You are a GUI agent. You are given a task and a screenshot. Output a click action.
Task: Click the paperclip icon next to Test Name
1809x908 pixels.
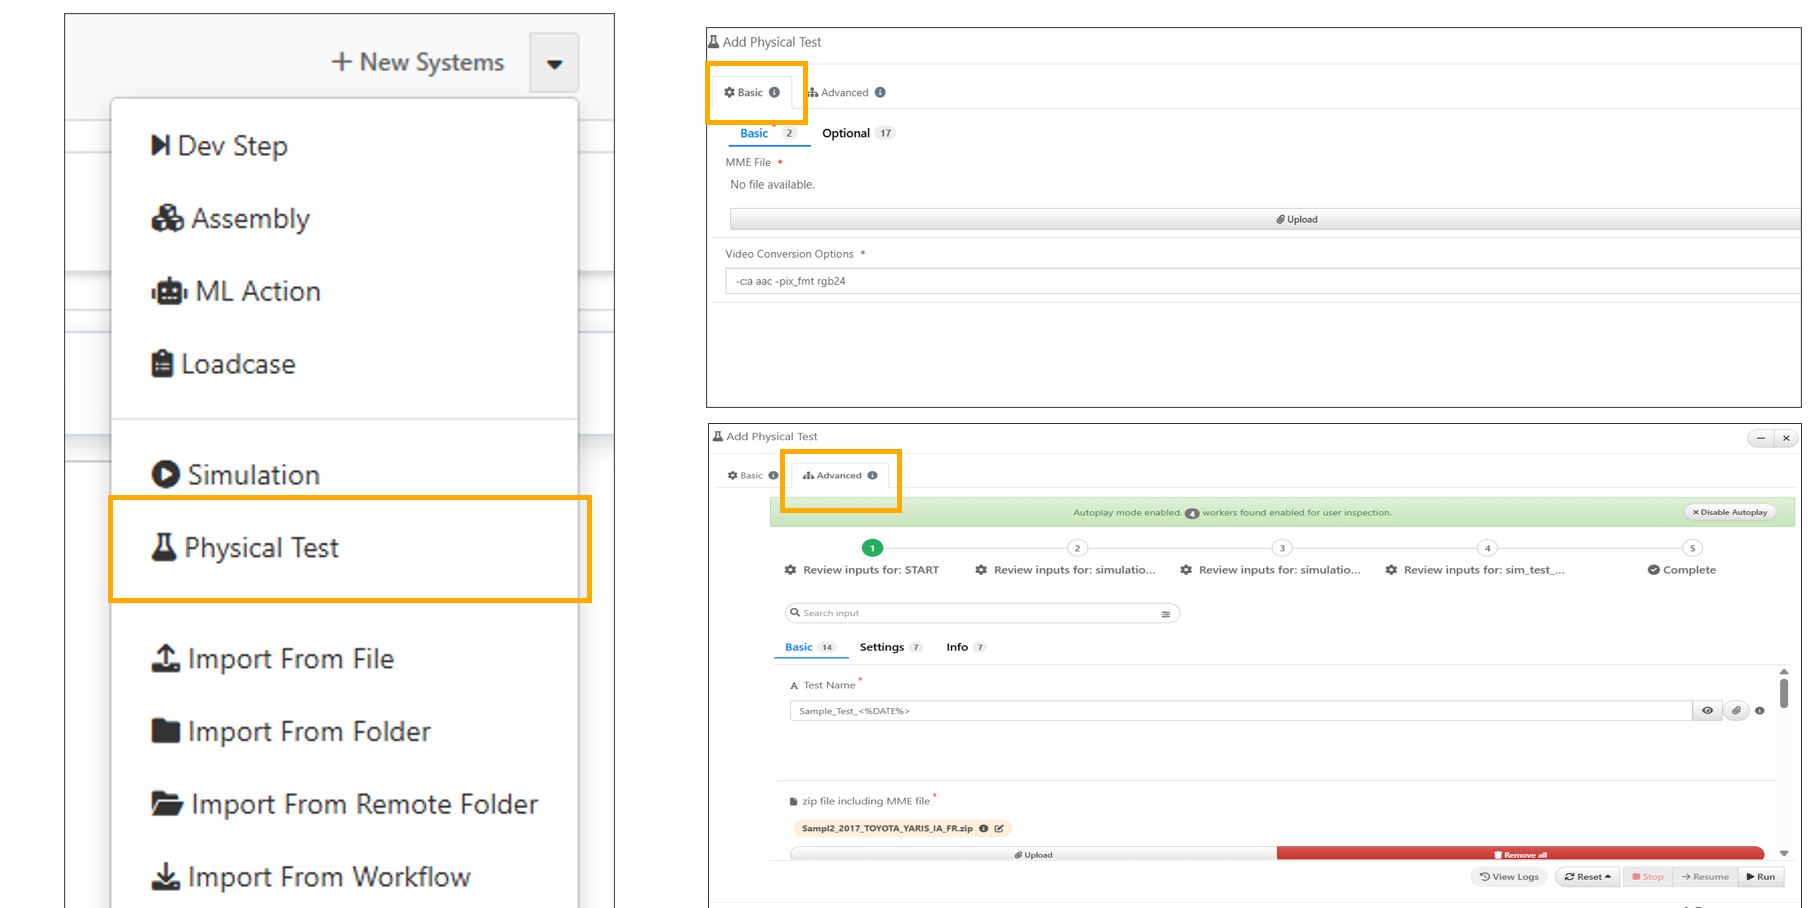[x=1736, y=711]
